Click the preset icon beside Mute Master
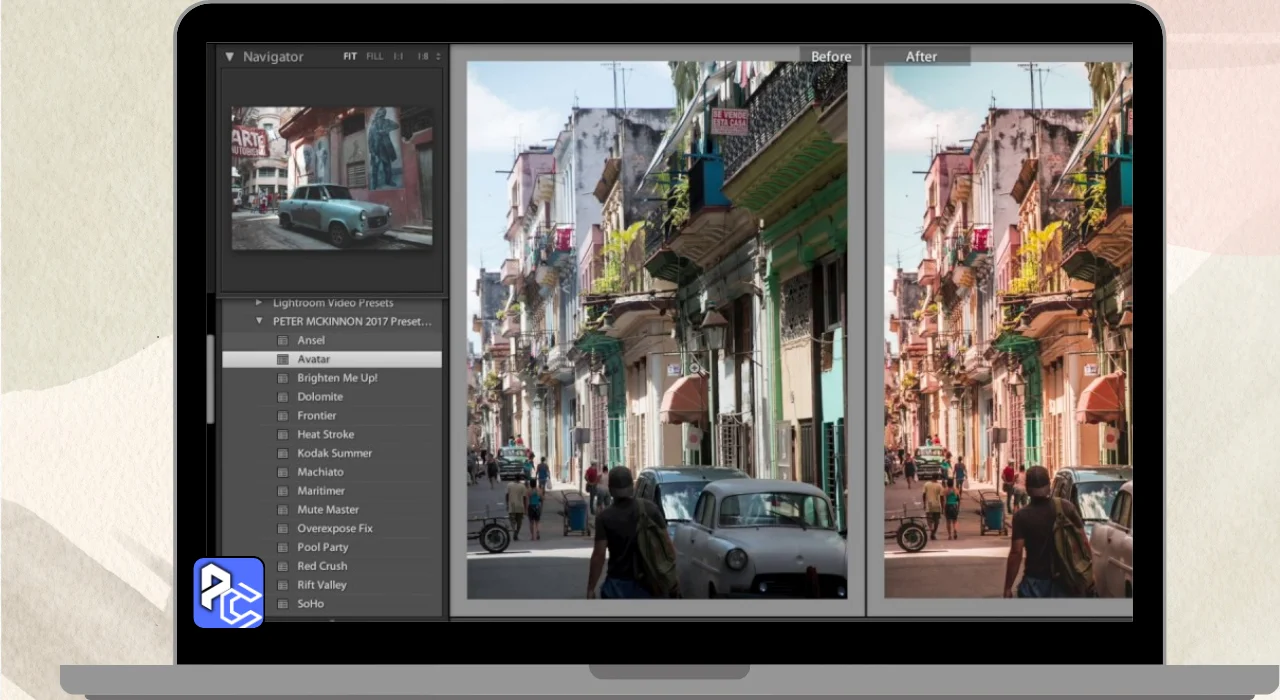Image resolution: width=1280 pixels, height=700 pixels. click(x=283, y=510)
